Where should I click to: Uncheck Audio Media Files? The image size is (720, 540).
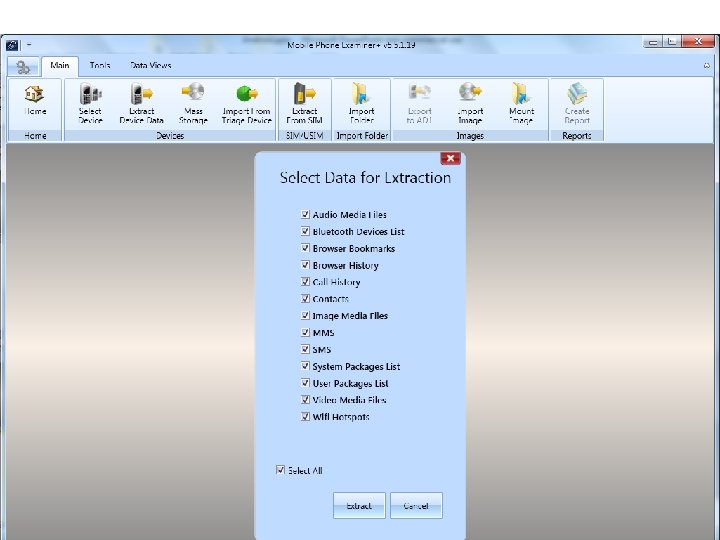[305, 214]
